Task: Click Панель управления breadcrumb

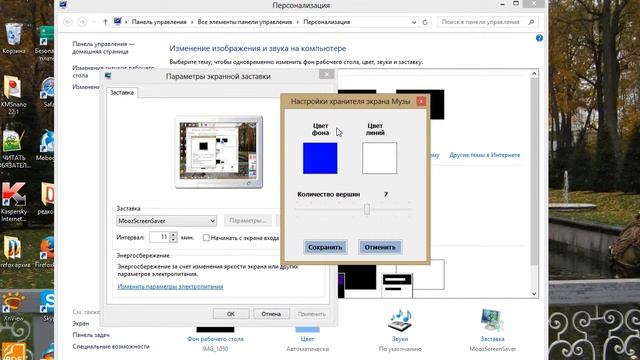Action: 159,22
